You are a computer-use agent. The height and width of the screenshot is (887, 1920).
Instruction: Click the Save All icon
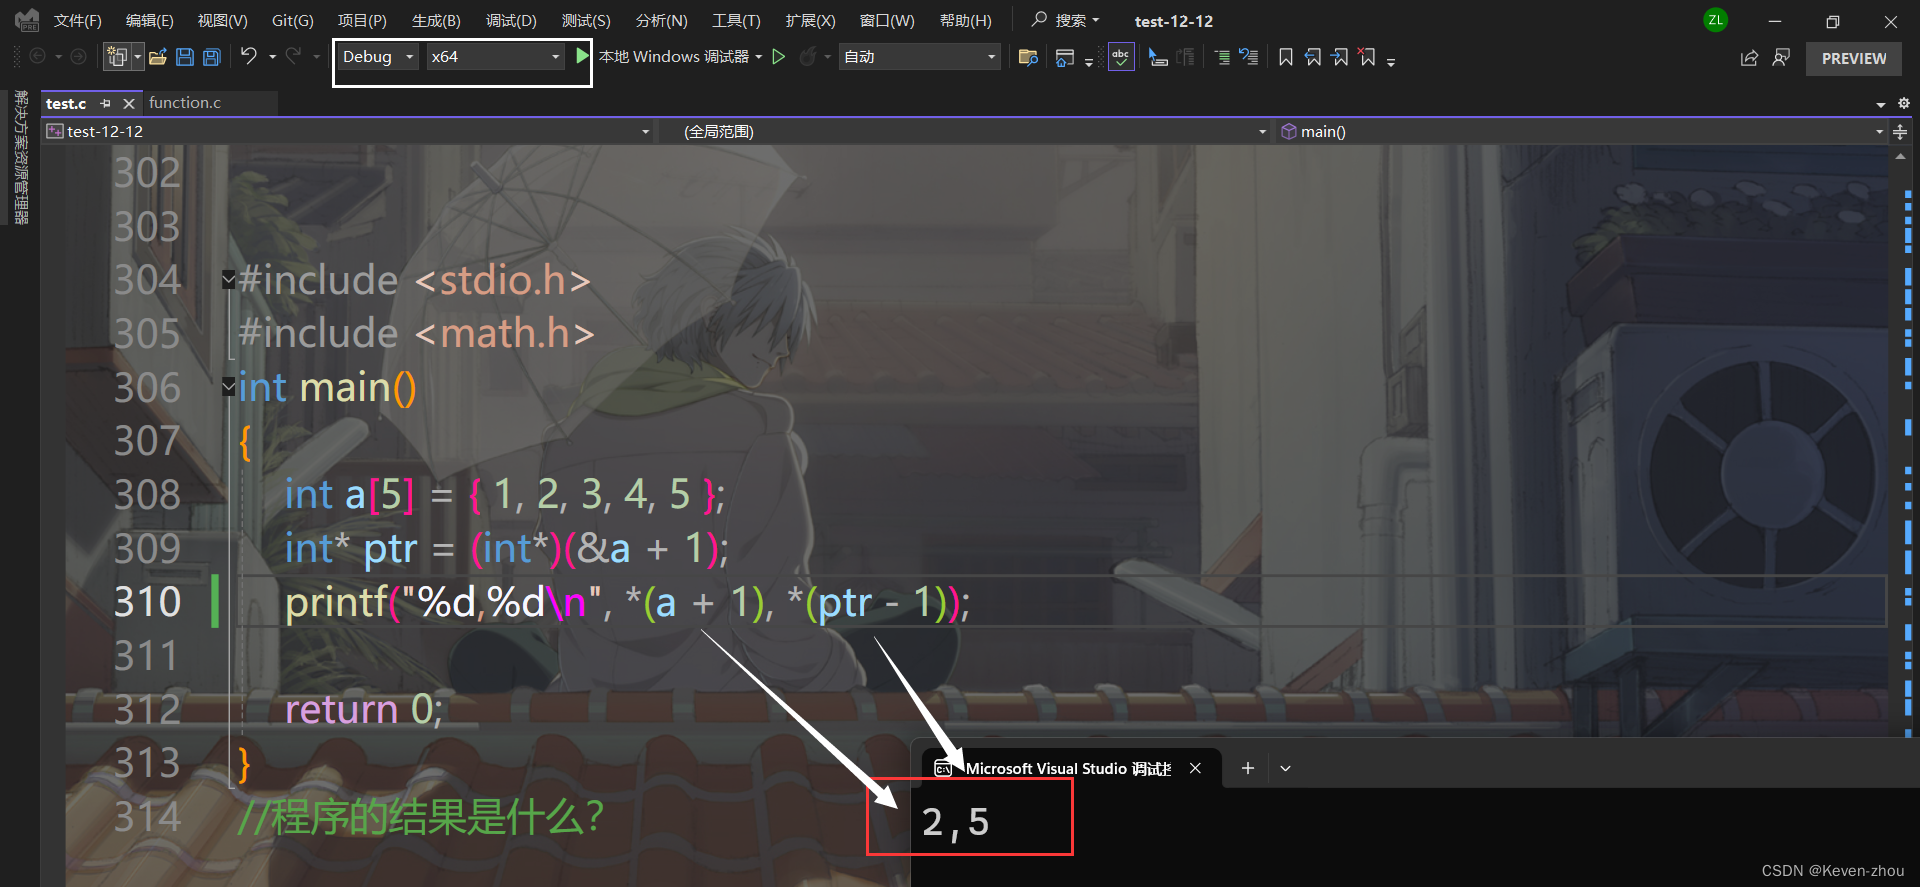(x=212, y=57)
